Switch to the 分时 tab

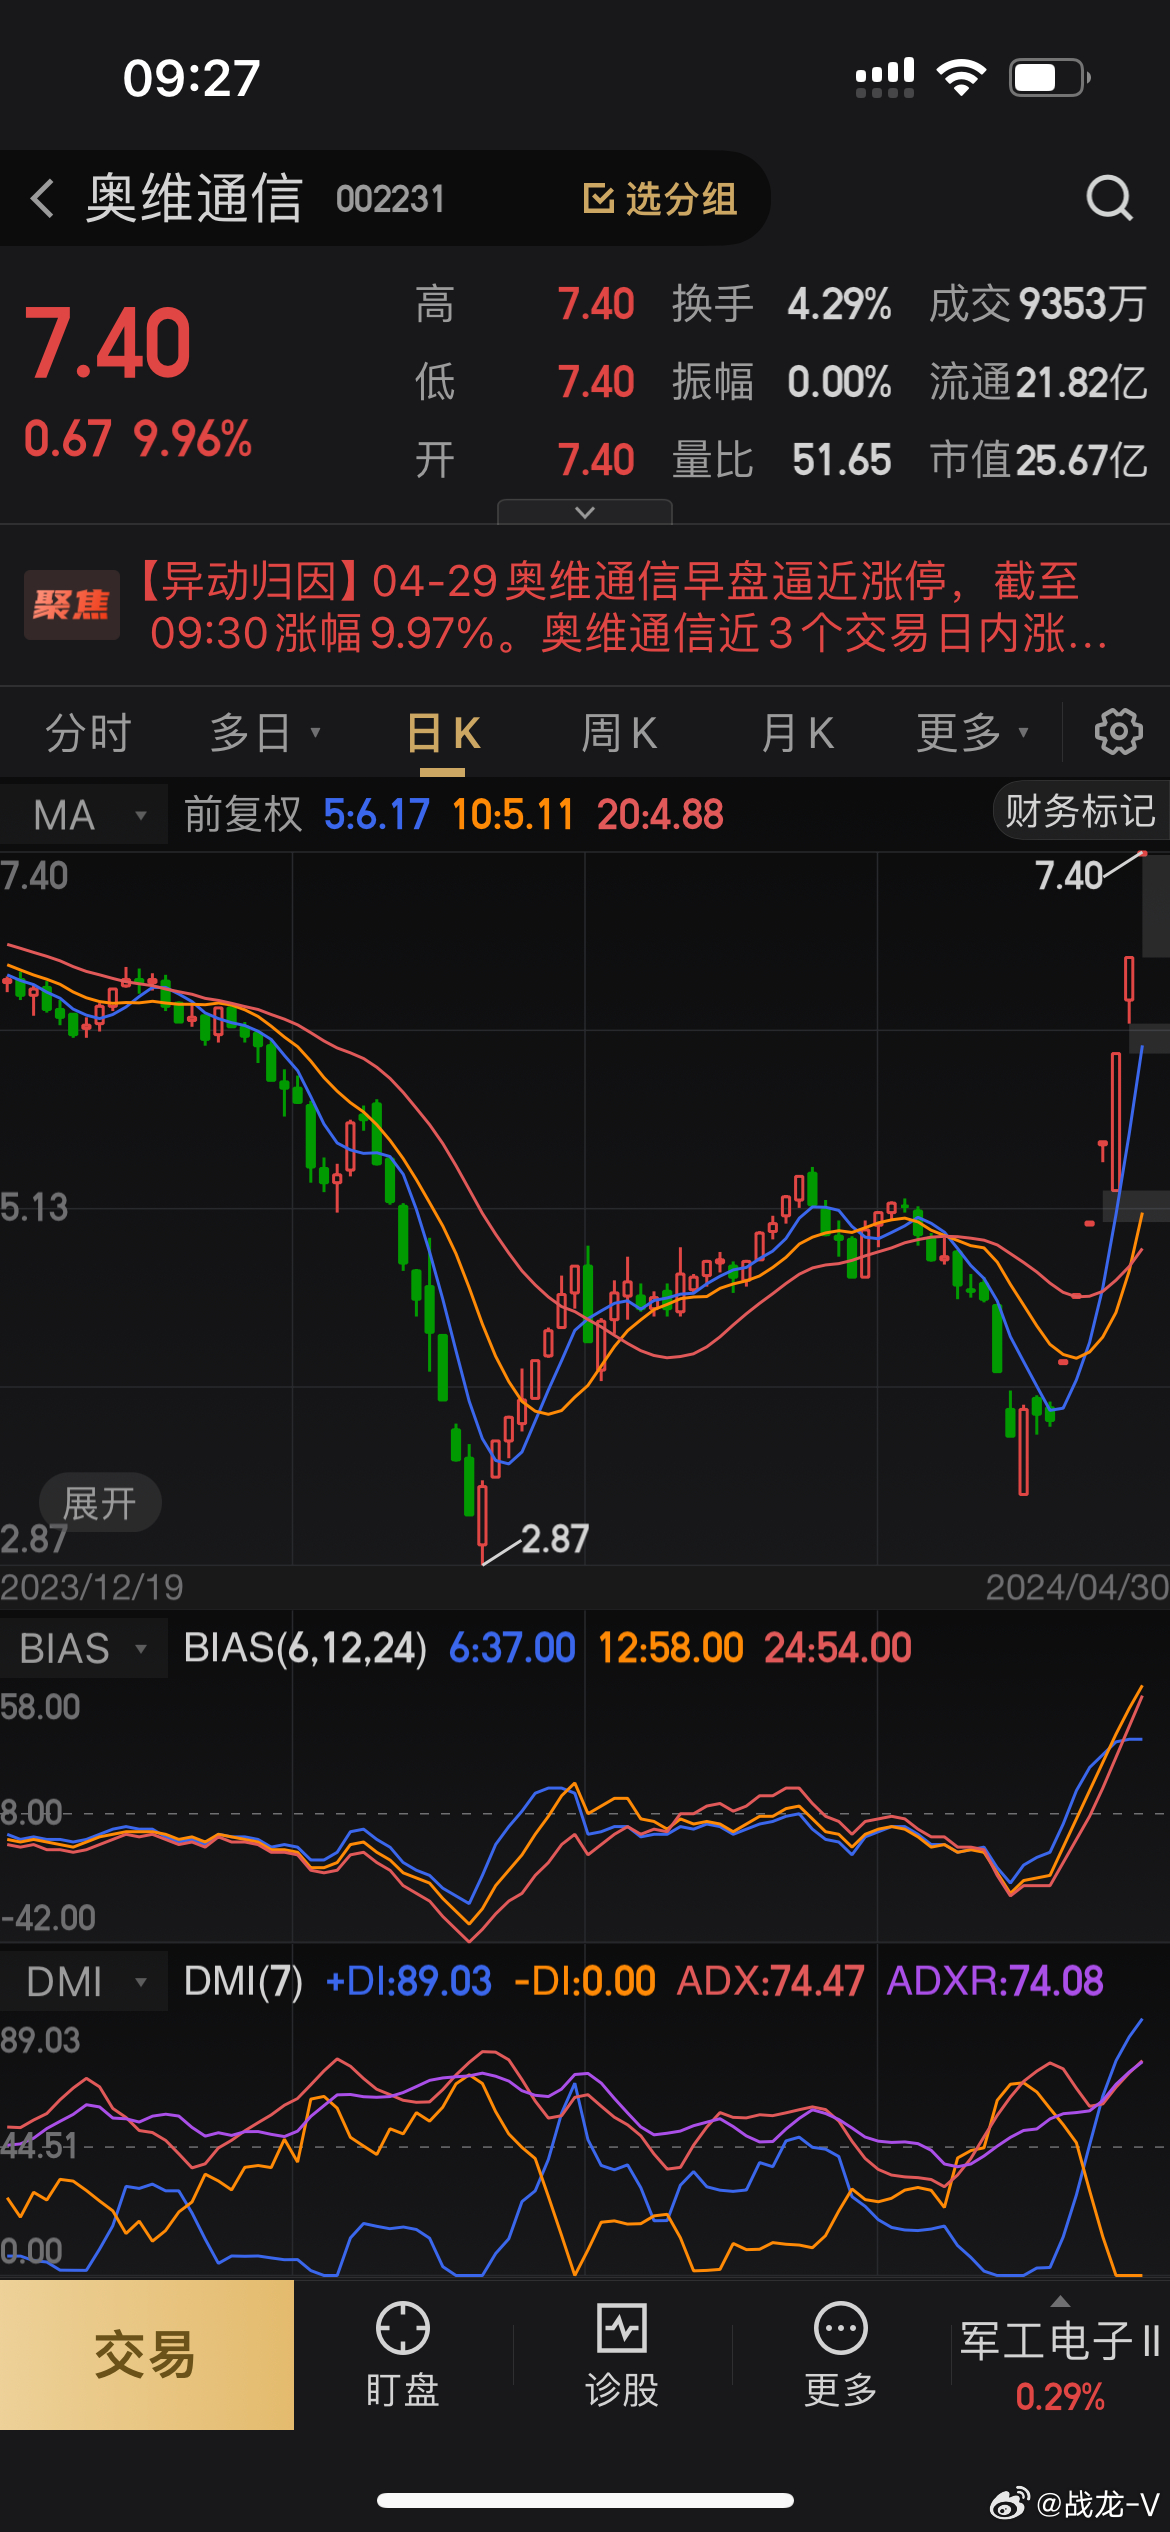(88, 733)
